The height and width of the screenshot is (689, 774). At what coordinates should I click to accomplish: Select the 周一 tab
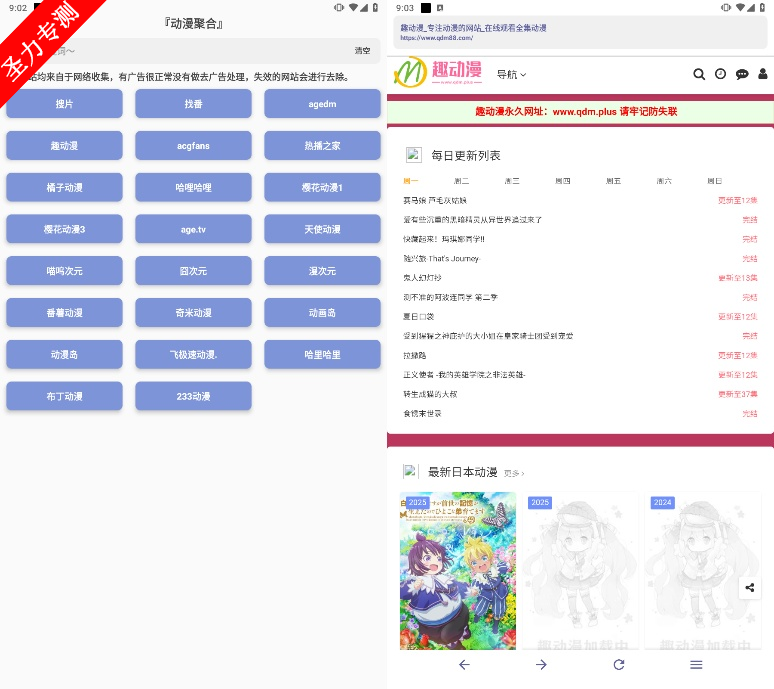pyautogui.click(x=410, y=181)
